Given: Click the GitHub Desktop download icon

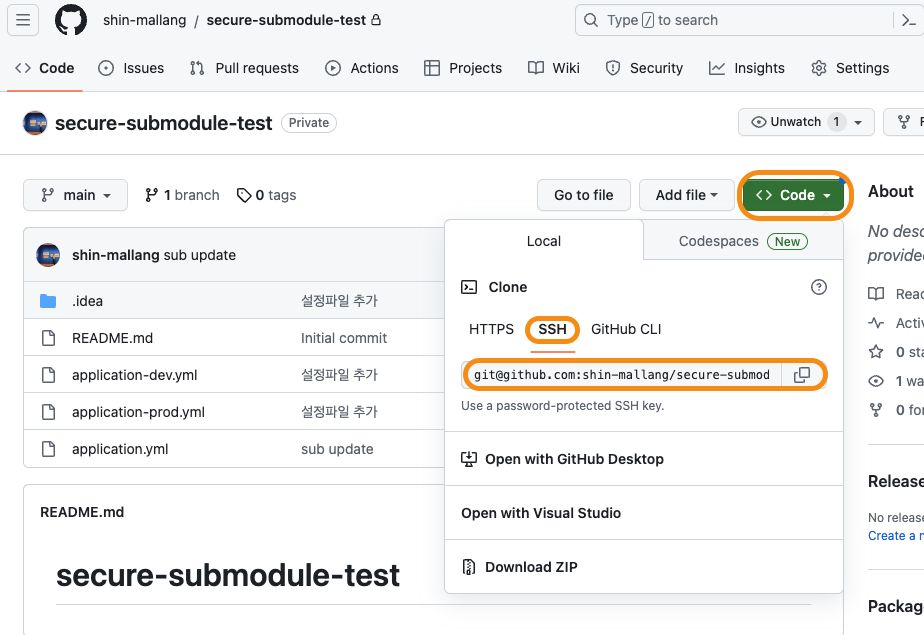Looking at the screenshot, I should (468, 459).
